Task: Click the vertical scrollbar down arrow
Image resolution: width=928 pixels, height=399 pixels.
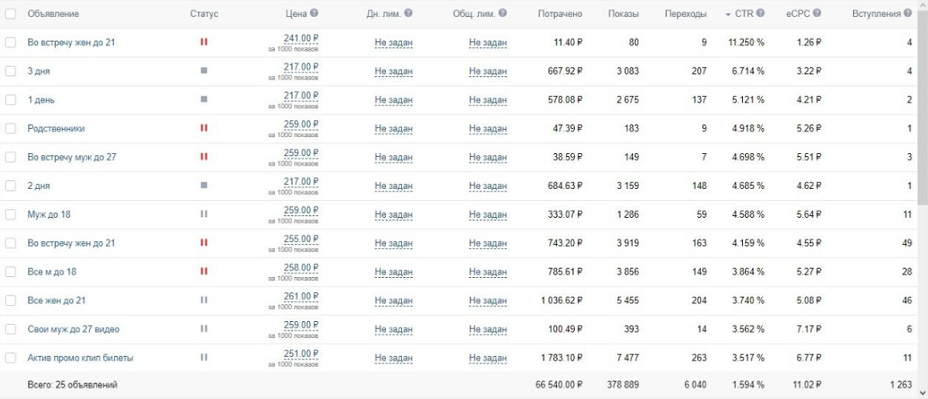Action: click(x=923, y=392)
